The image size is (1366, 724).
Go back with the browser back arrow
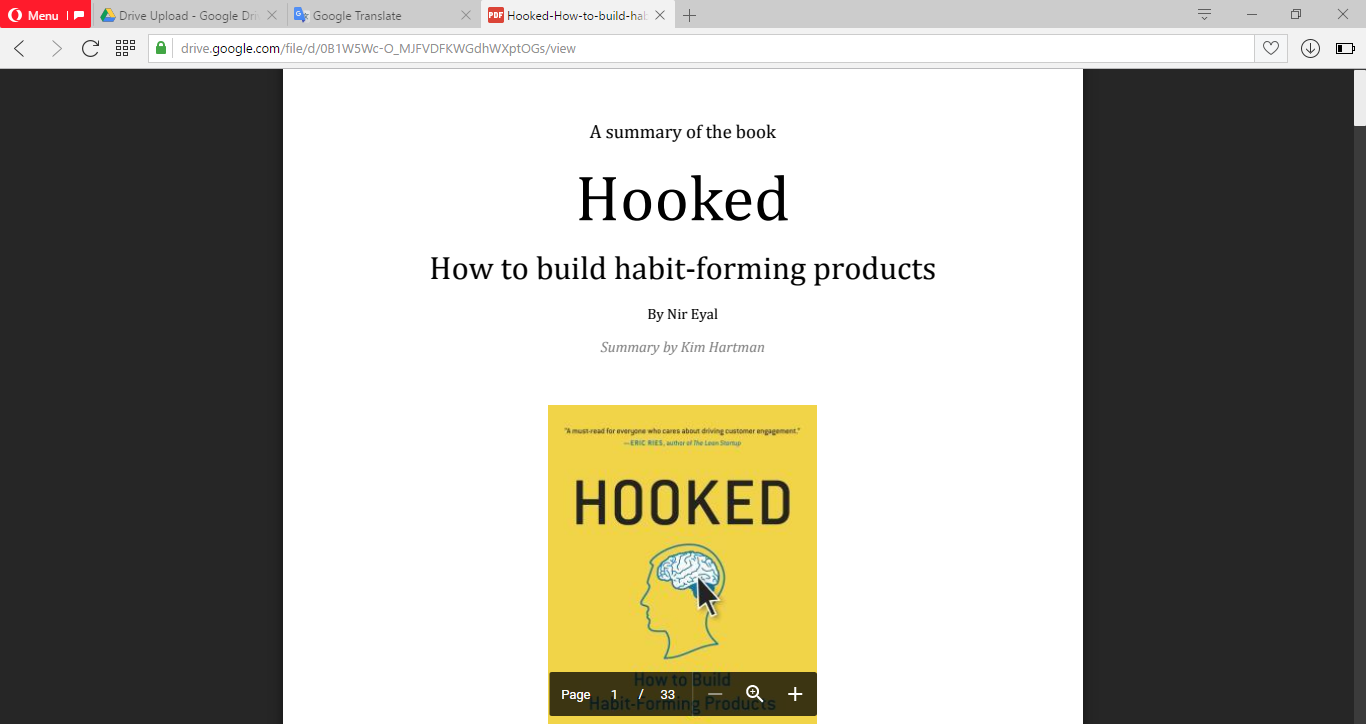19,48
